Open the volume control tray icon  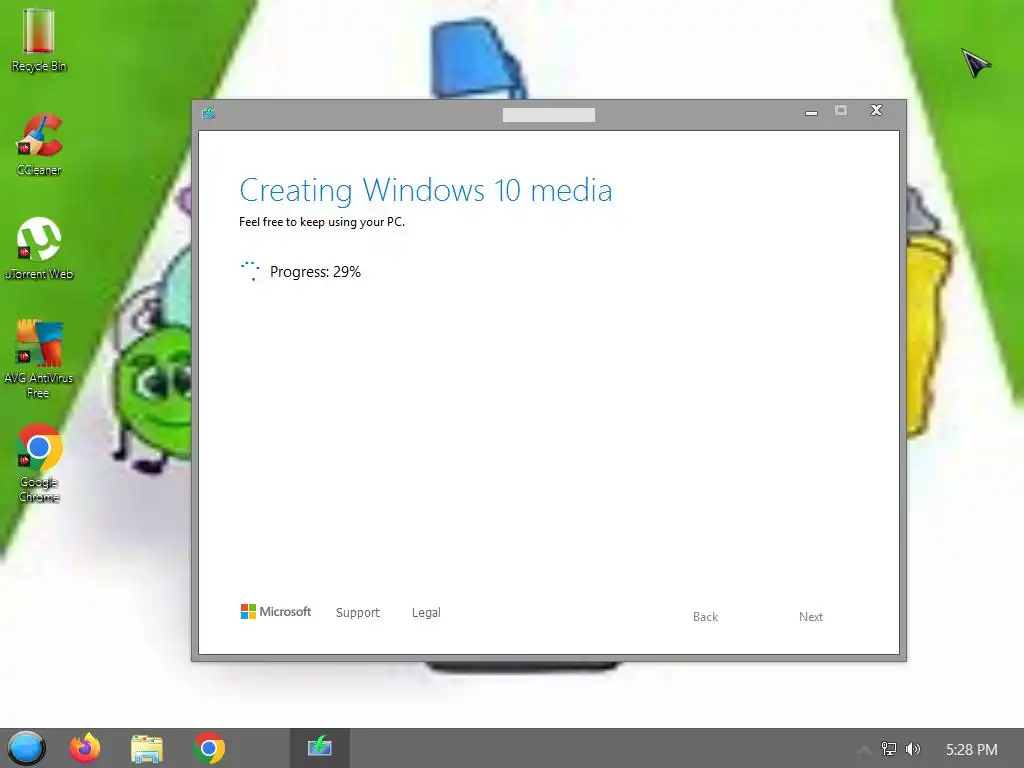pos(913,749)
